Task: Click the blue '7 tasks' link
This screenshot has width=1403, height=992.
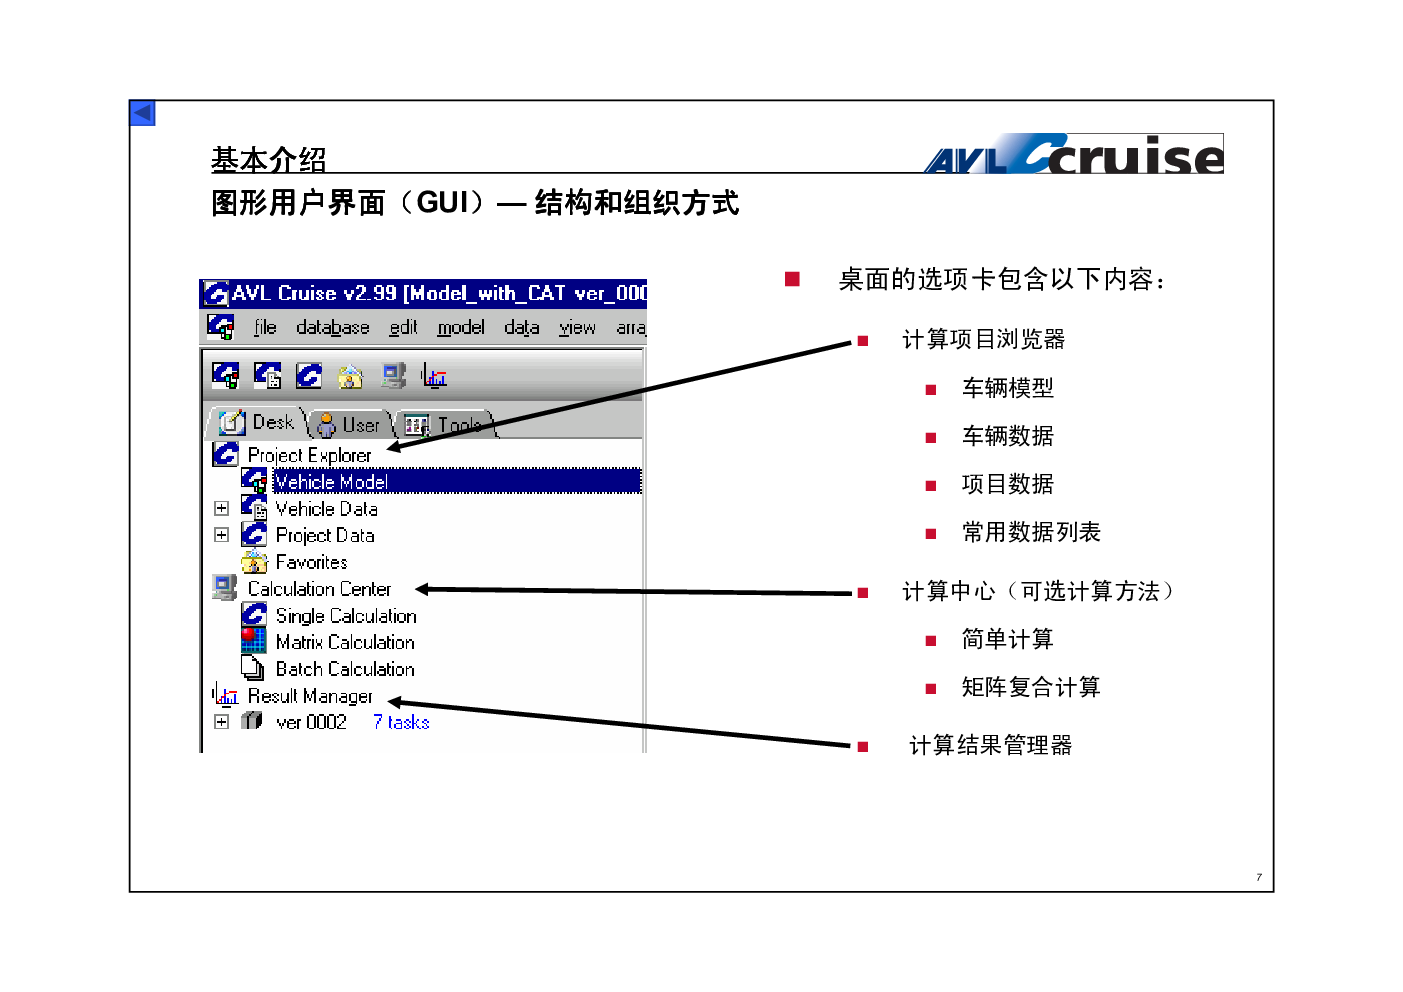Action: click(401, 722)
